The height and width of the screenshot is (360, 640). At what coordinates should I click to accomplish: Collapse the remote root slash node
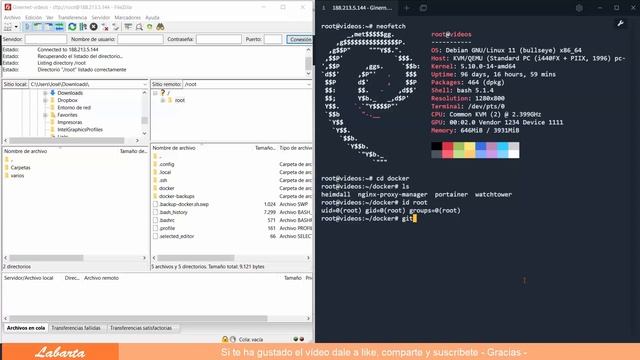pos(155,93)
